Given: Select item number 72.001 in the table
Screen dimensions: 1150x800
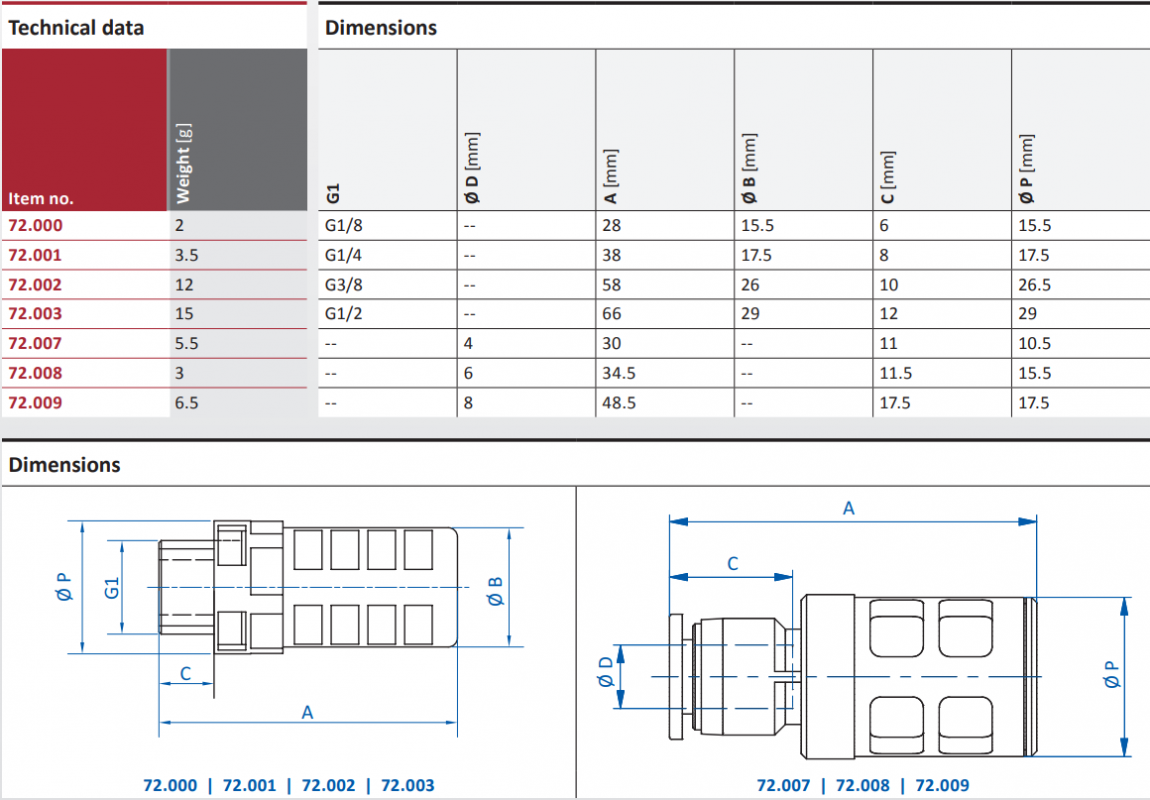Looking at the screenshot, I should click(35, 255).
